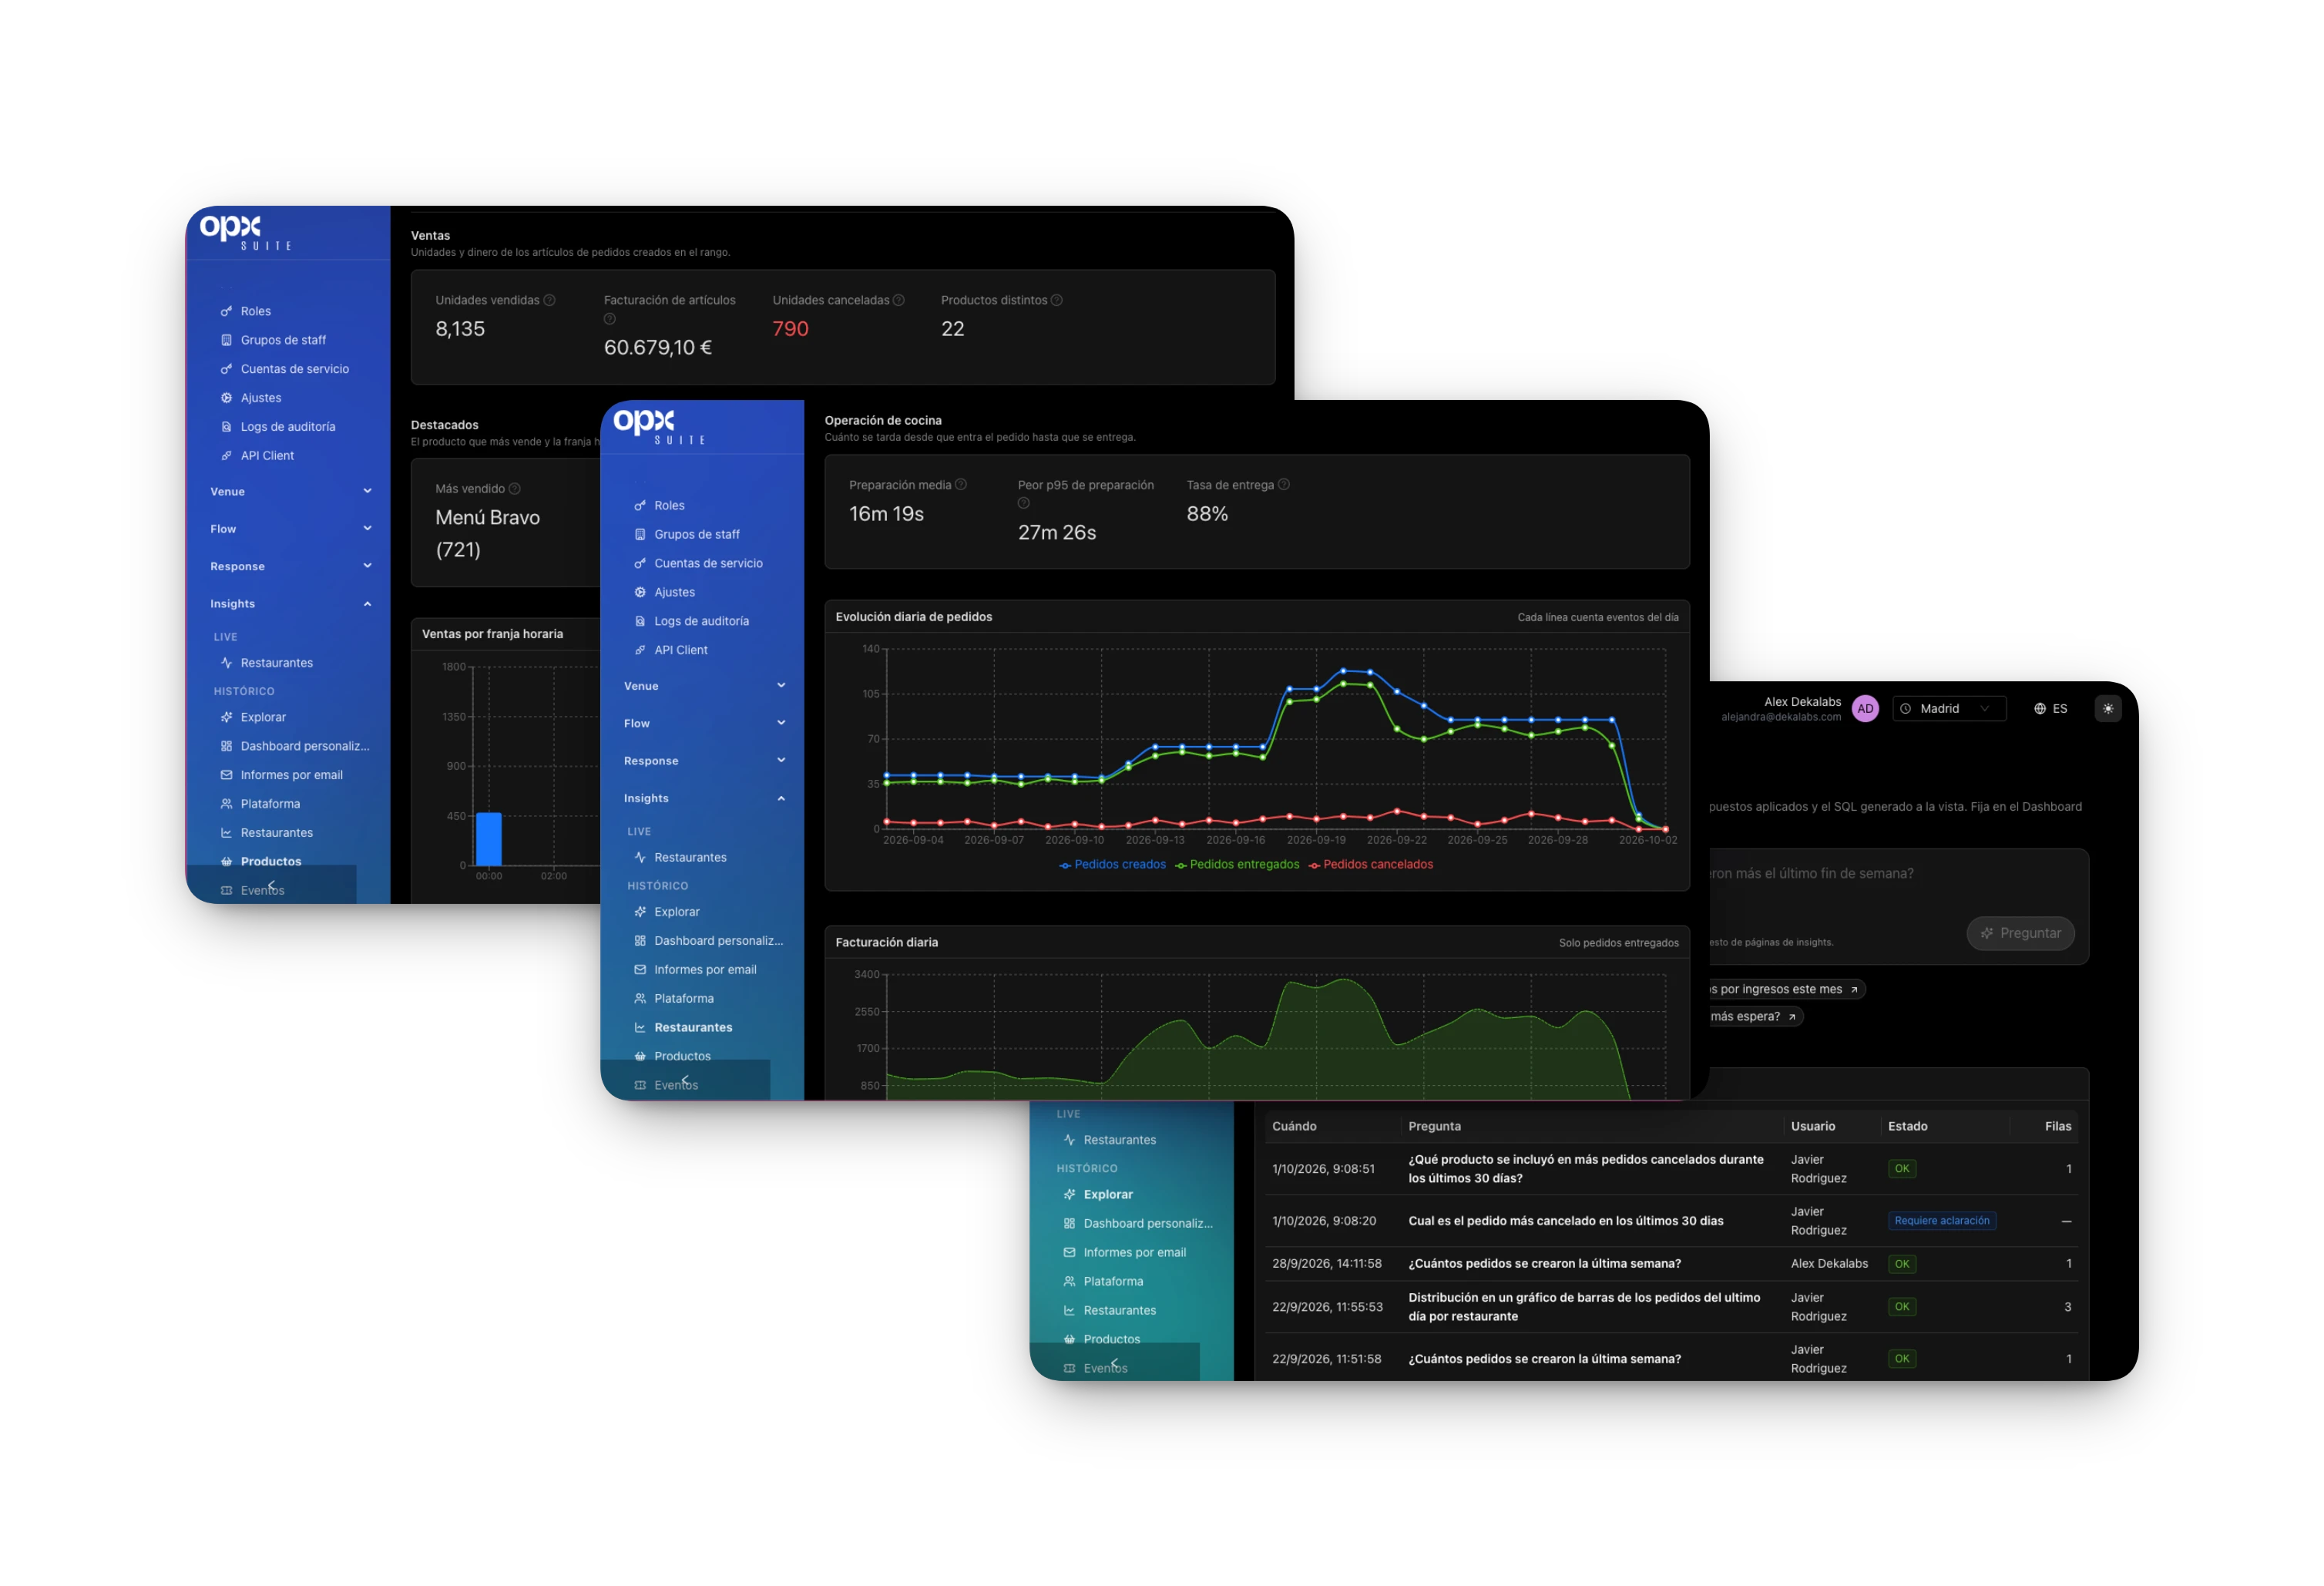Click the 'Requiere aclaración' status badge

point(1941,1221)
